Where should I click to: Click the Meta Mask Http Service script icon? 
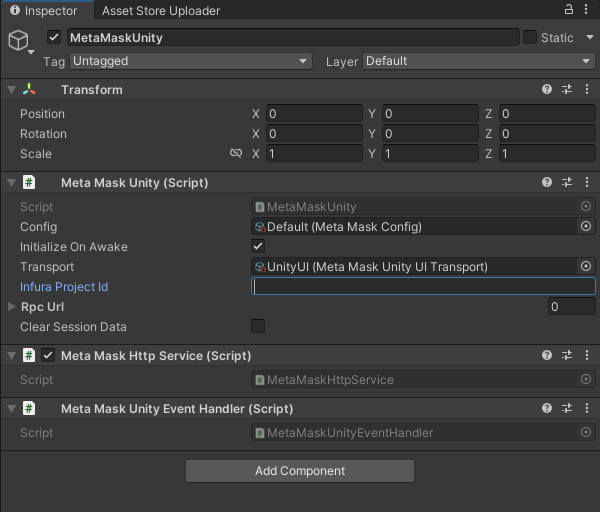tap(29, 355)
